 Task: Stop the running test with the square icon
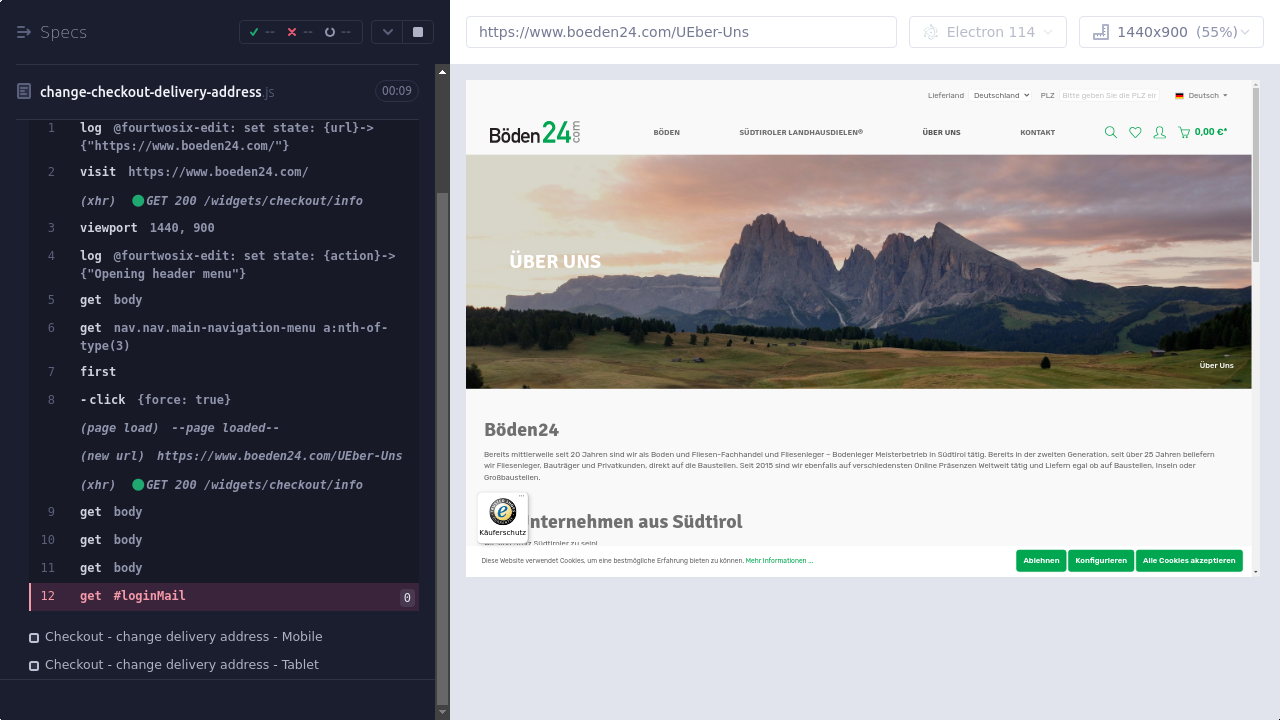418,32
